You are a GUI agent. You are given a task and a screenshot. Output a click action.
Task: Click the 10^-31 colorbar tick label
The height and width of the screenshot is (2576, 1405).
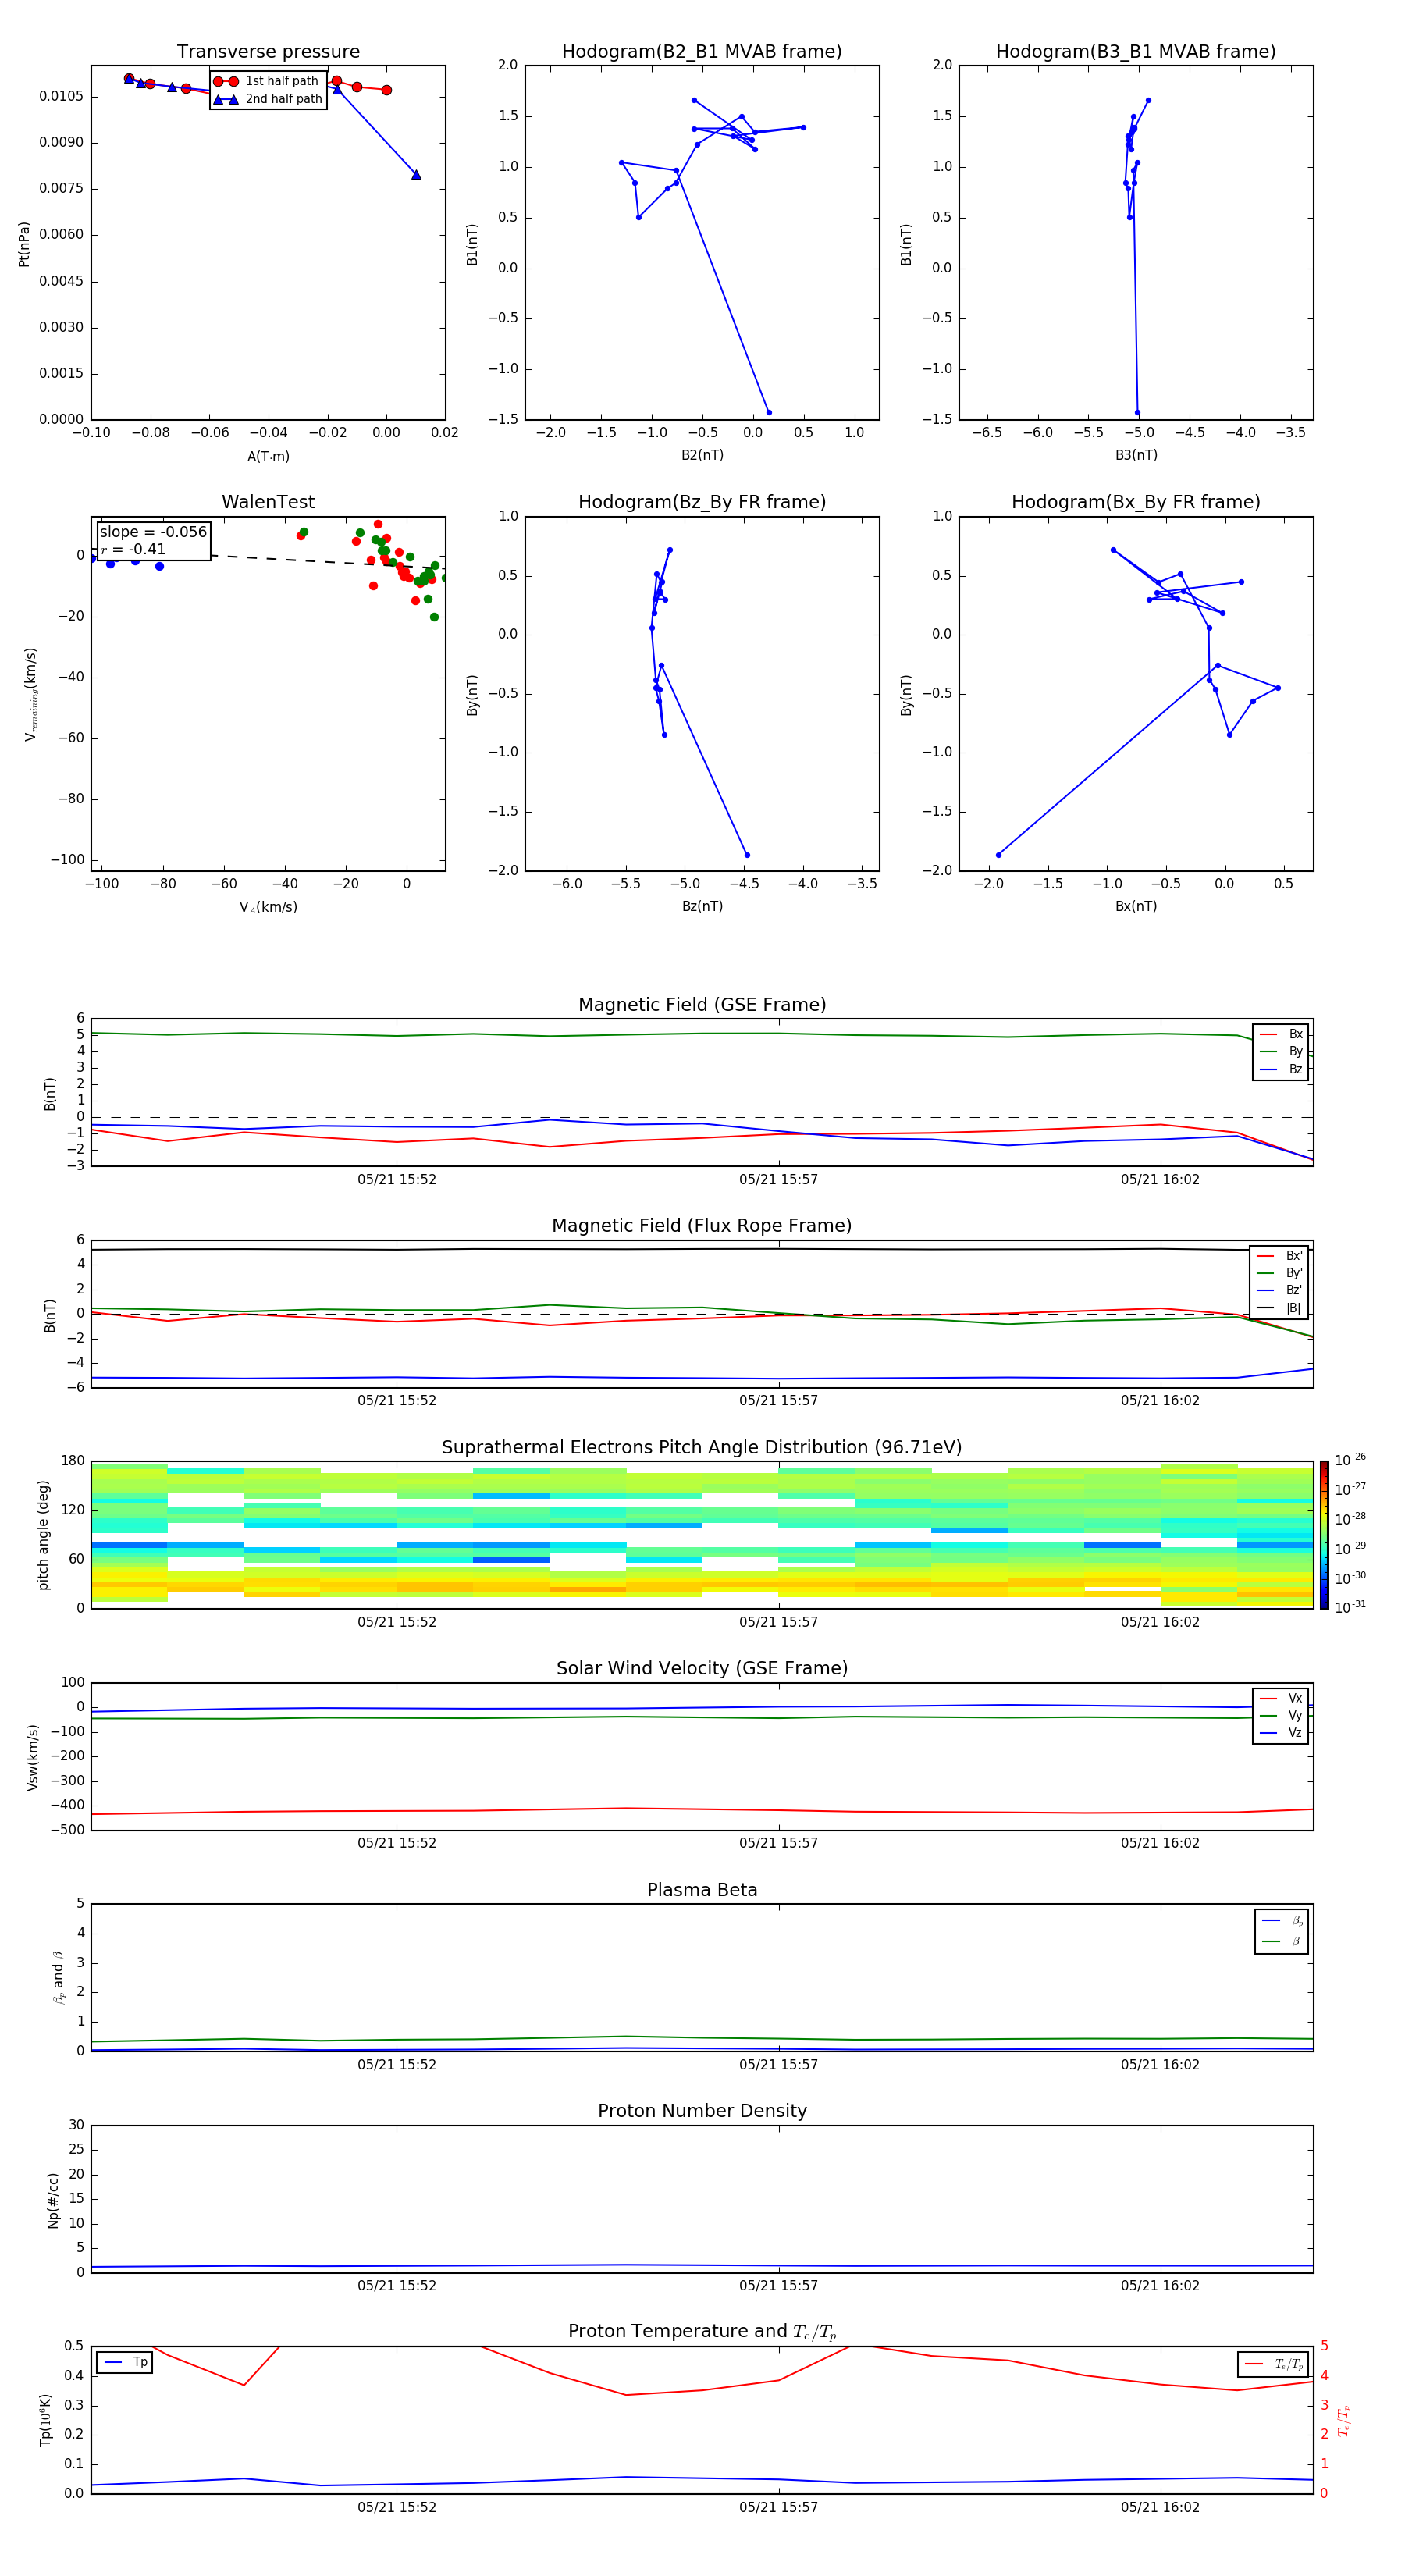pyautogui.click(x=1349, y=1607)
